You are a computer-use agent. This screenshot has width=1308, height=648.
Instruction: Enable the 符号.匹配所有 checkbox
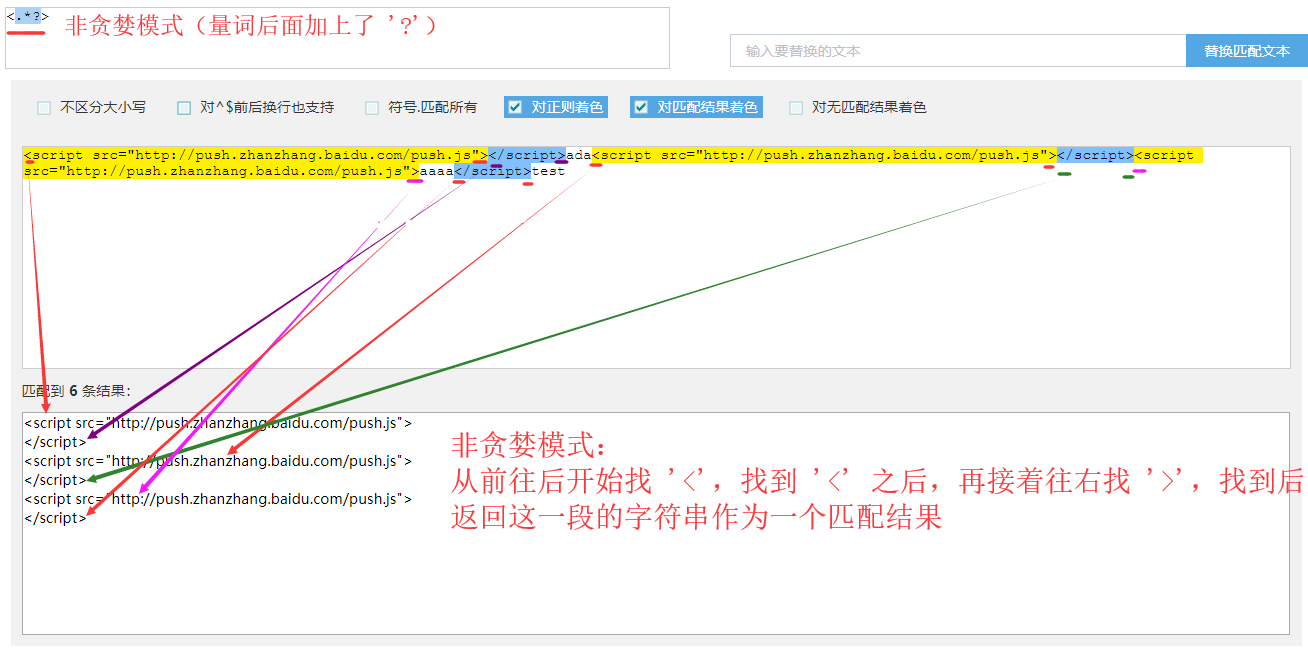[x=372, y=107]
